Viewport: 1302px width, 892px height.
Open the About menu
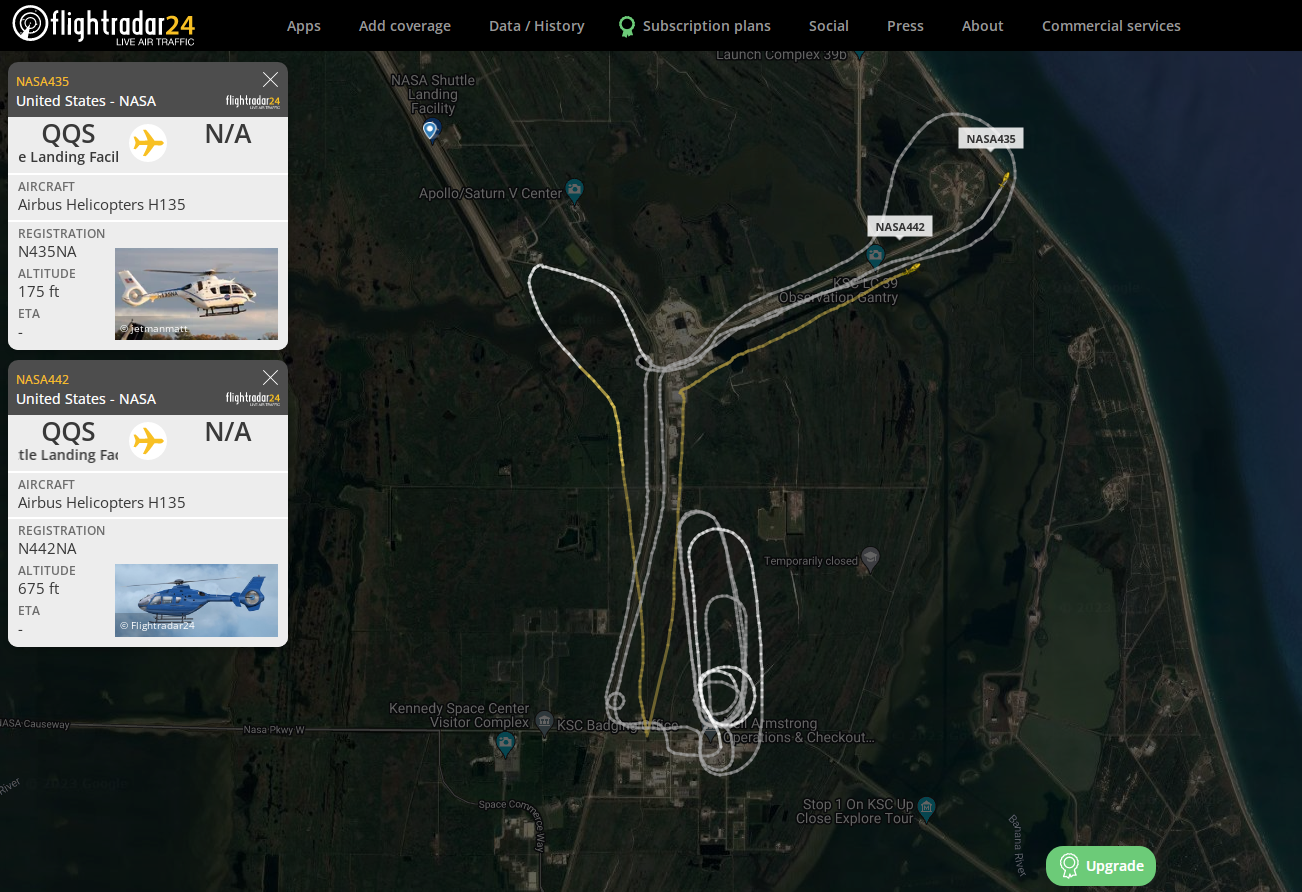point(983,26)
